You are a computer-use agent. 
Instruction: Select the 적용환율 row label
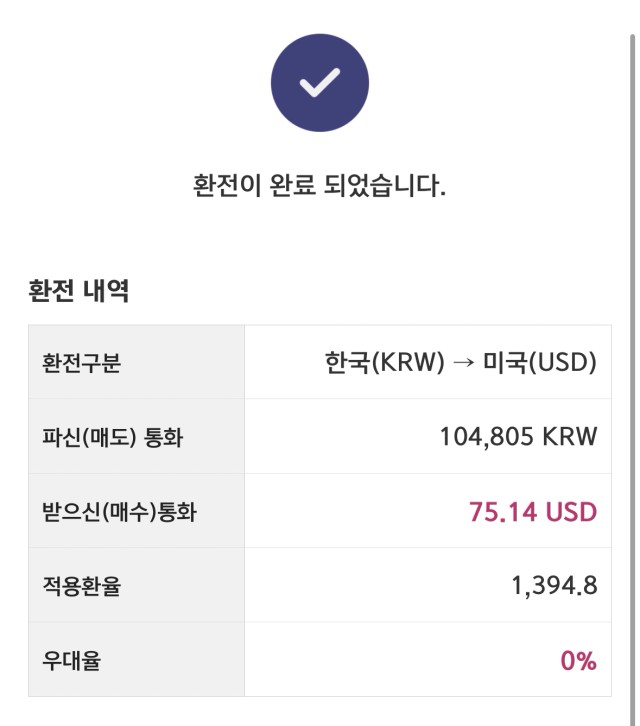82,586
